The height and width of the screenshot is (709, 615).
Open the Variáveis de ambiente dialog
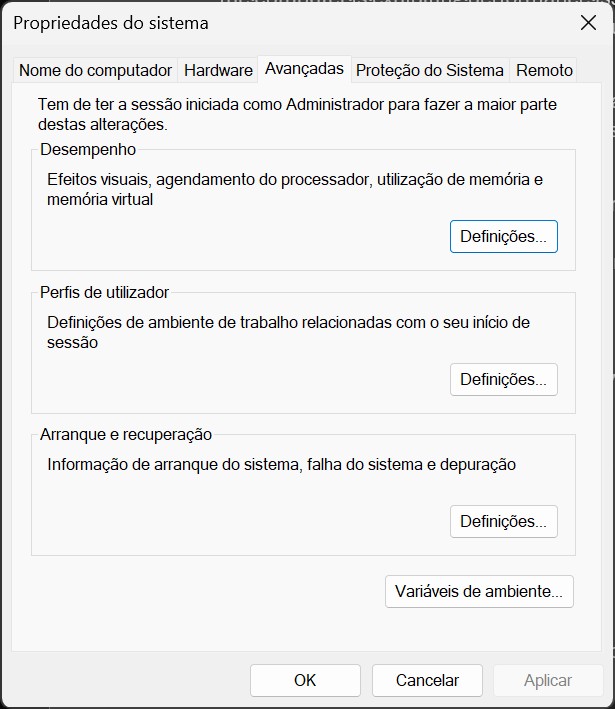[x=479, y=591]
